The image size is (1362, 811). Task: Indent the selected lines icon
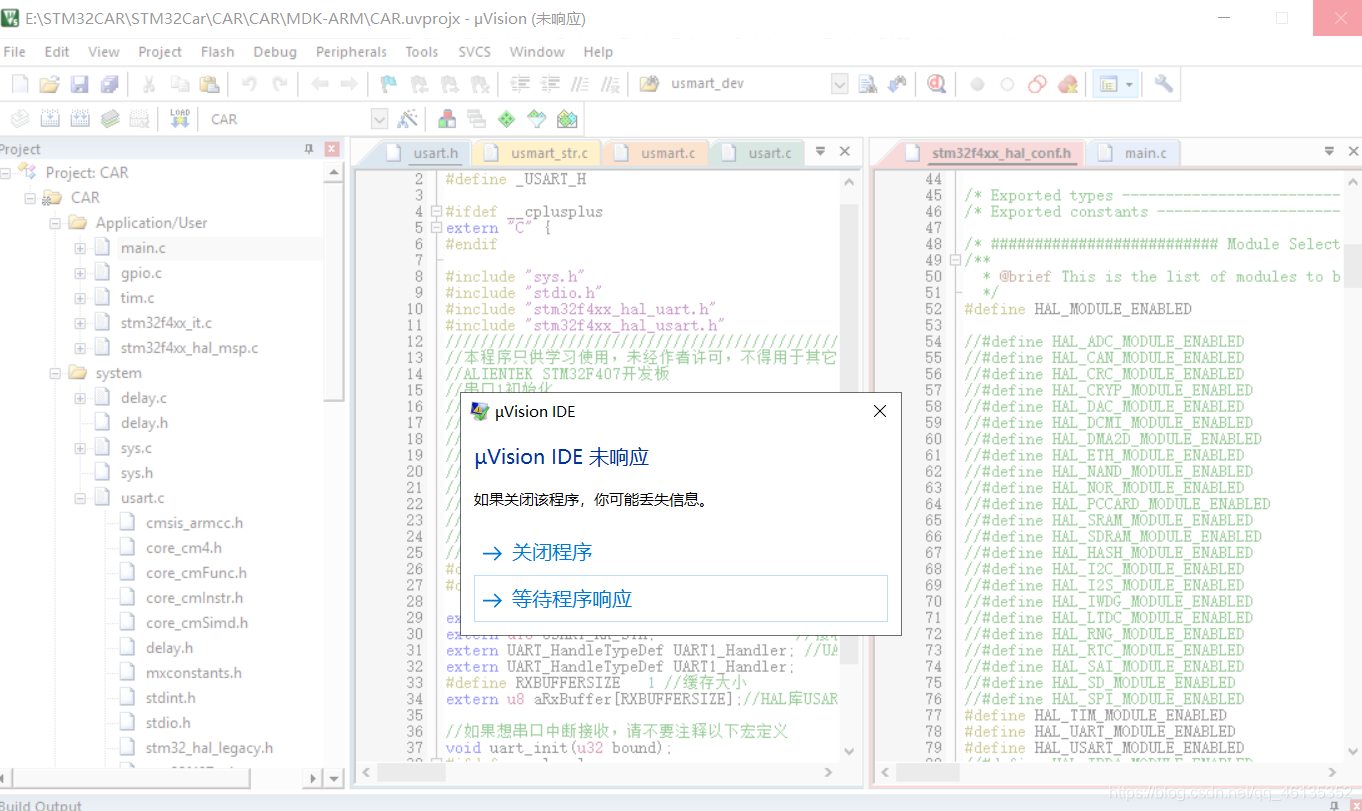tap(520, 84)
